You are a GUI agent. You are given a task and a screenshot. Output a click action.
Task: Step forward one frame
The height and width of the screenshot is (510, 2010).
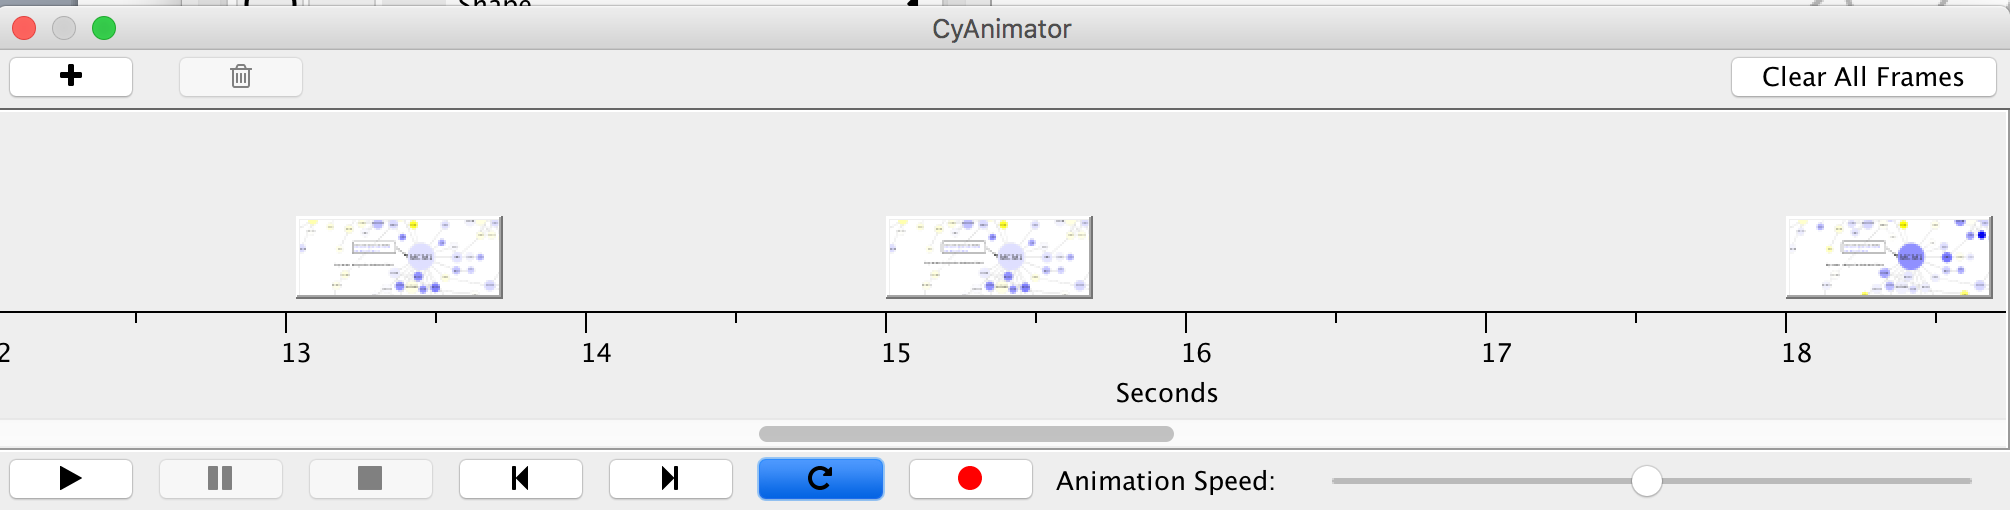pos(670,479)
